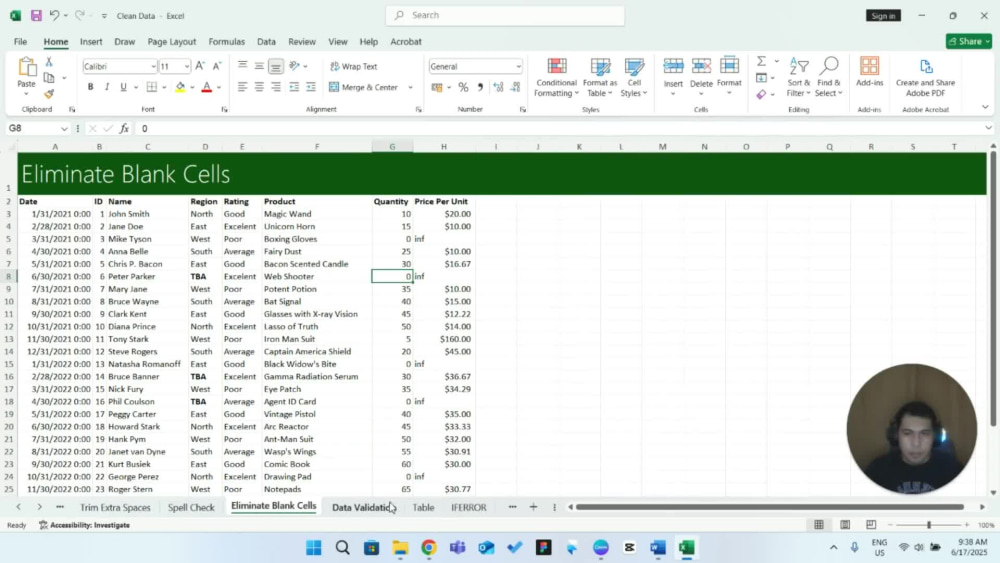Viewport: 1000px width, 563px height.
Task: Increase font size with the larger A
Action: click(200, 66)
